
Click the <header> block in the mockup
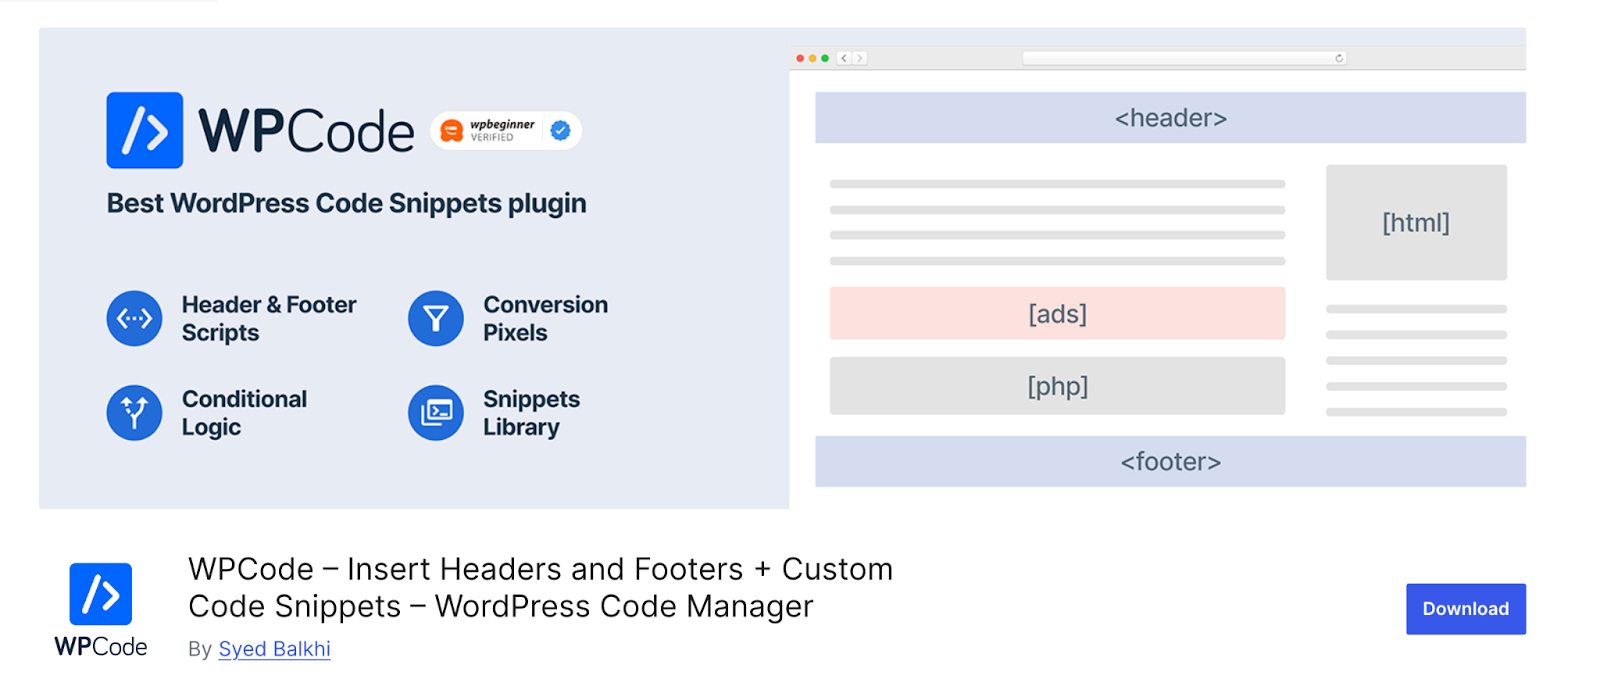(1170, 118)
